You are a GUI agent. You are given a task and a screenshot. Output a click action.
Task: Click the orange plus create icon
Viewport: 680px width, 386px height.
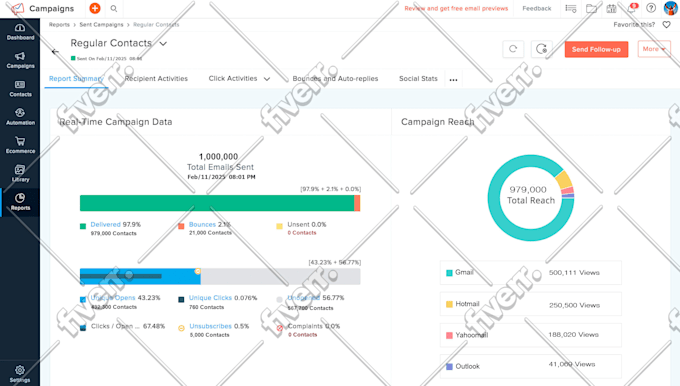95,8
